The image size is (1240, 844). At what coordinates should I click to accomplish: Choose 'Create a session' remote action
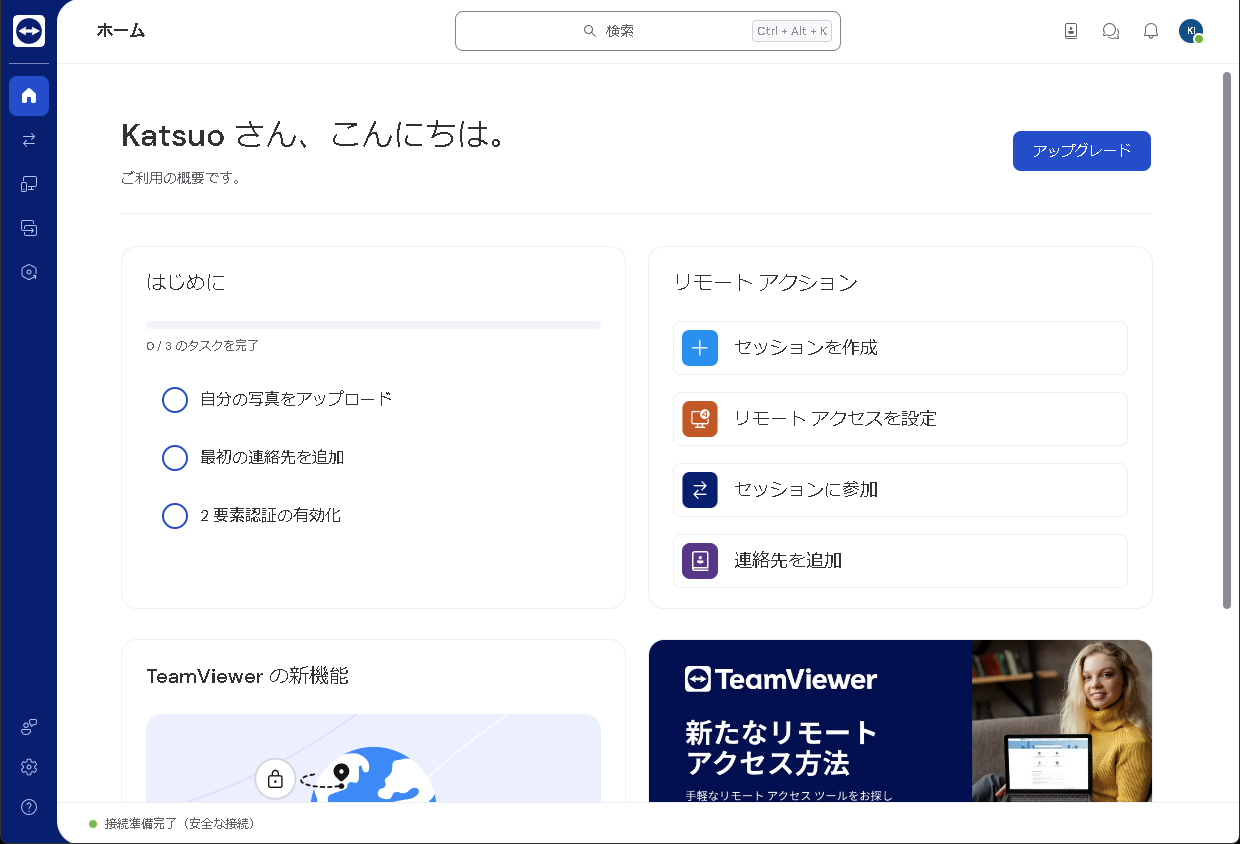[899, 347]
